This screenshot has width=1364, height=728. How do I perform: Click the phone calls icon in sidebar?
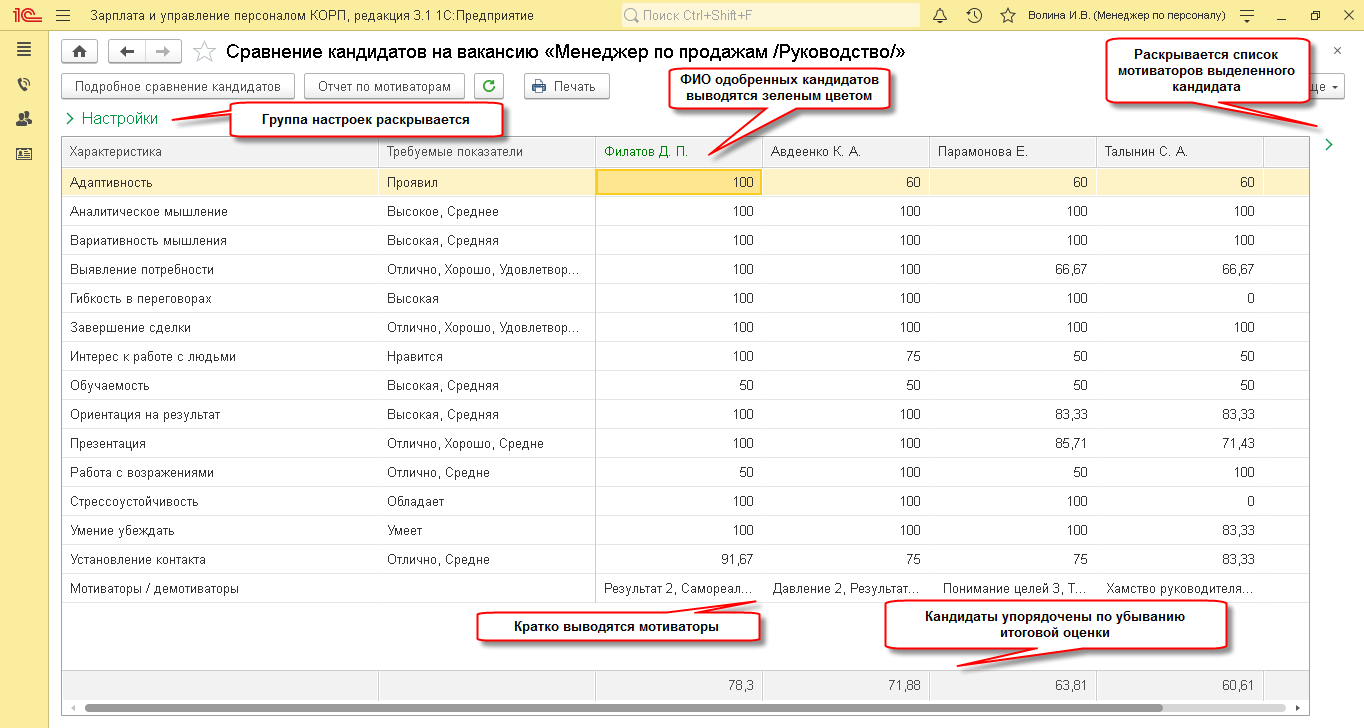pyautogui.click(x=24, y=85)
